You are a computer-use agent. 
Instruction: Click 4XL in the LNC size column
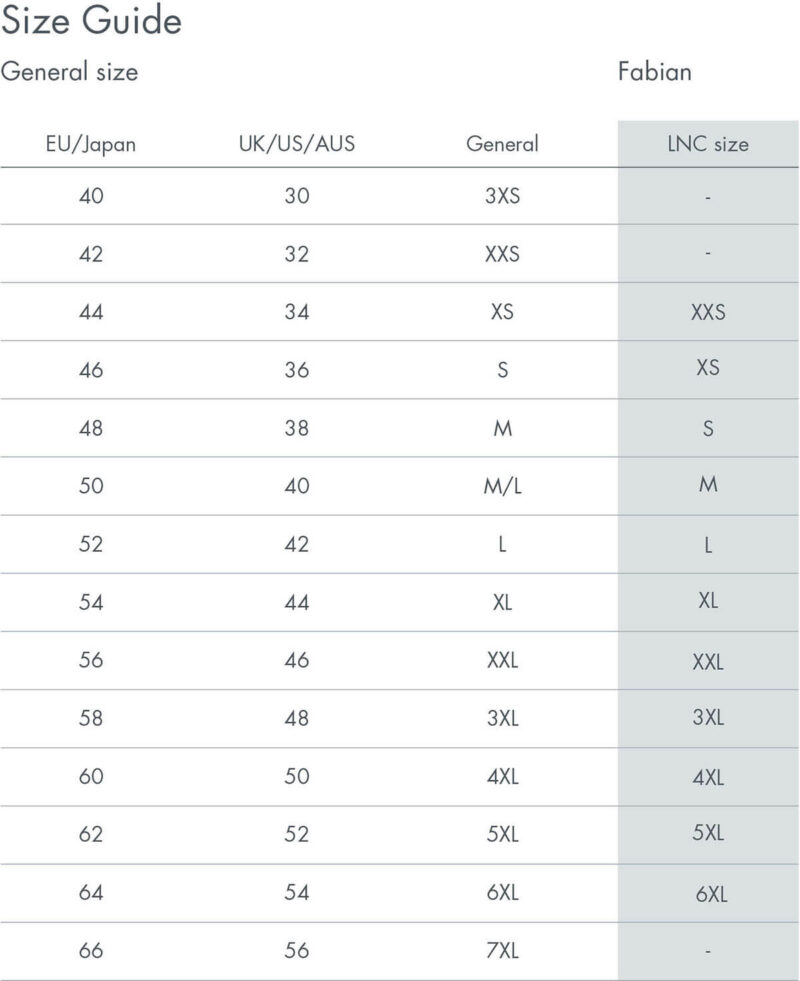pyautogui.click(x=708, y=778)
